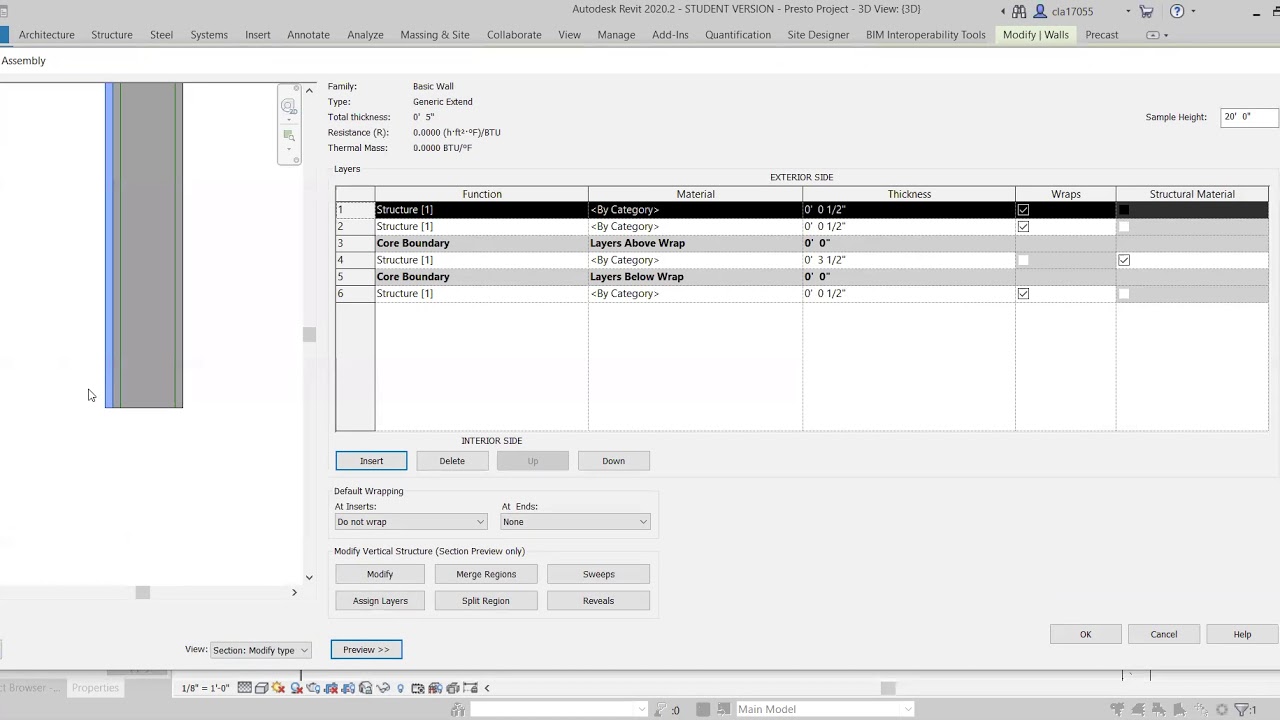Open the detail level icon in view bar

[x=245, y=688]
